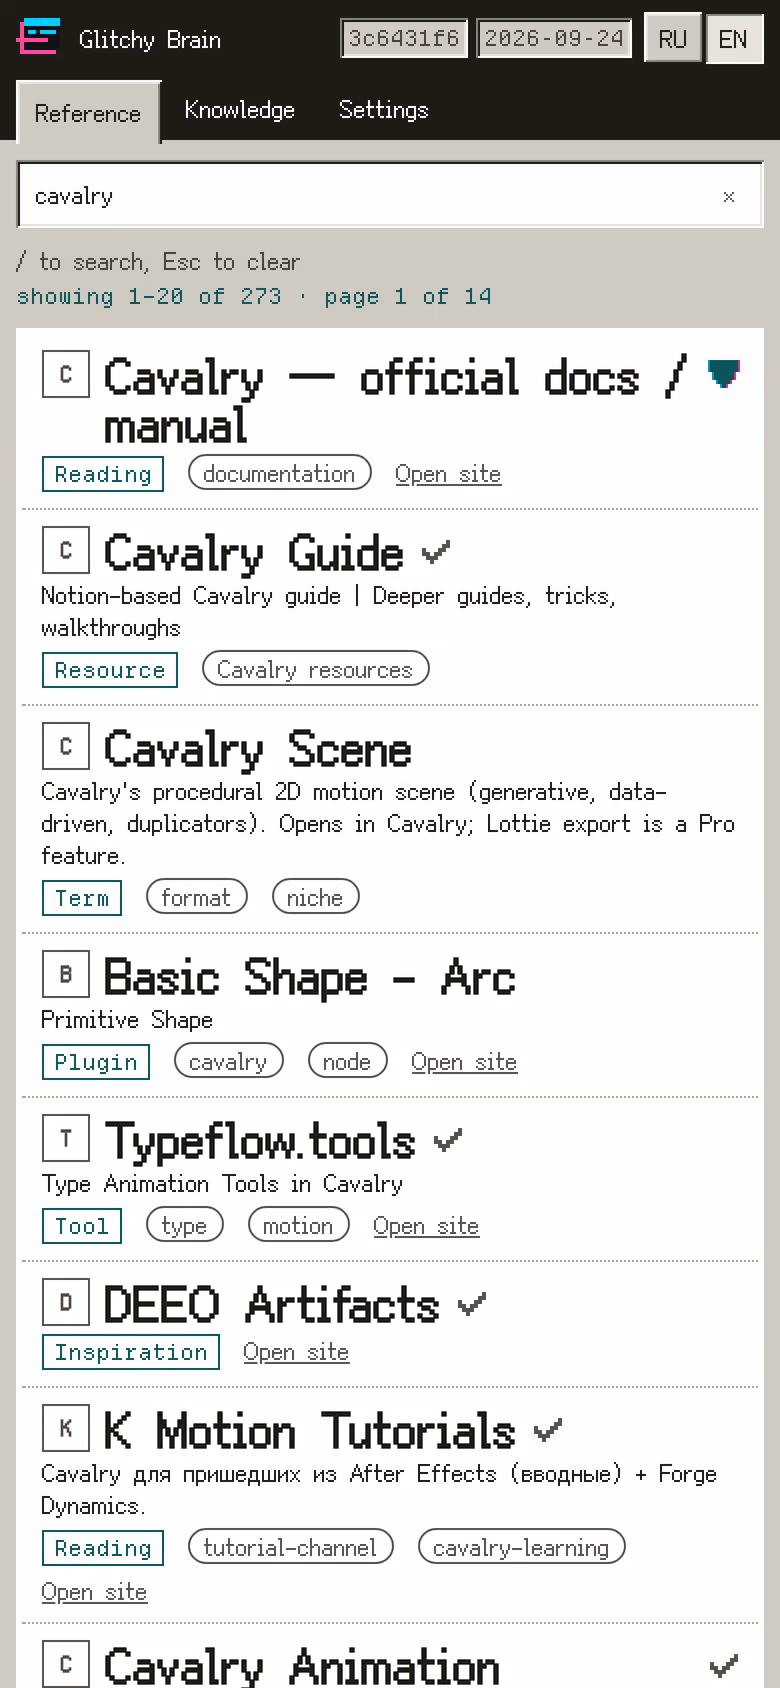The image size is (780, 1688).
Task: Switch language to EN
Action: click(733, 39)
